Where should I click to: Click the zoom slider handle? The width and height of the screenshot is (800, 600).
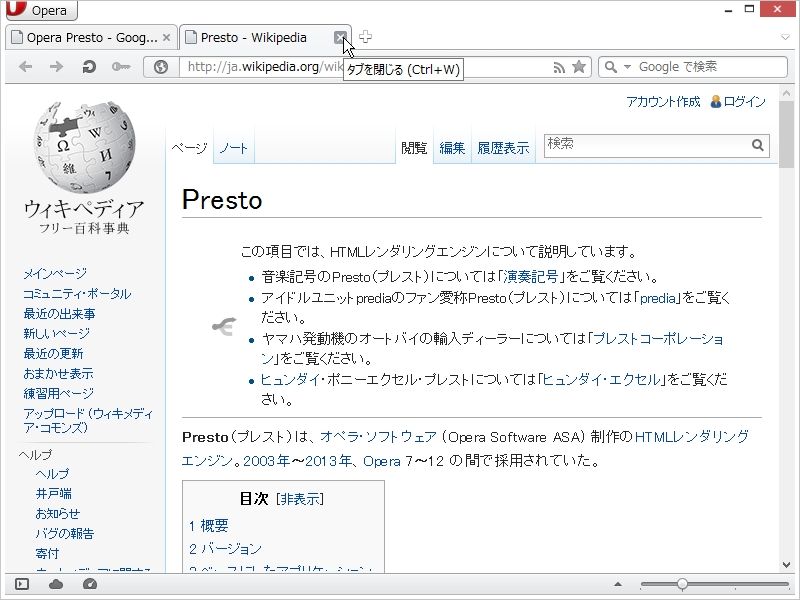point(682,584)
